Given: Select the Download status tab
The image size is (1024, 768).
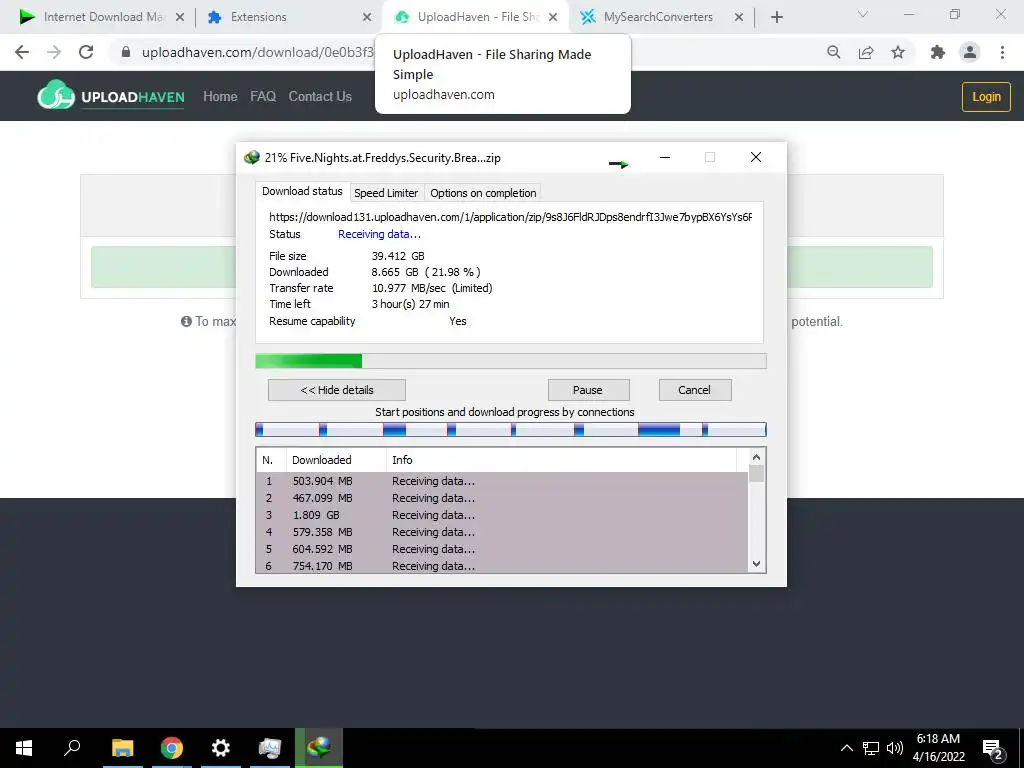Looking at the screenshot, I should tap(302, 191).
